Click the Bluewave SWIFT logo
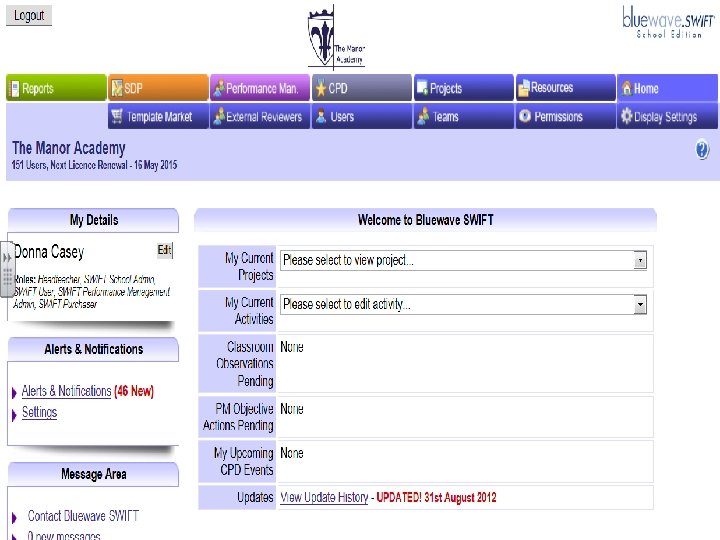720x540 pixels. click(668, 22)
